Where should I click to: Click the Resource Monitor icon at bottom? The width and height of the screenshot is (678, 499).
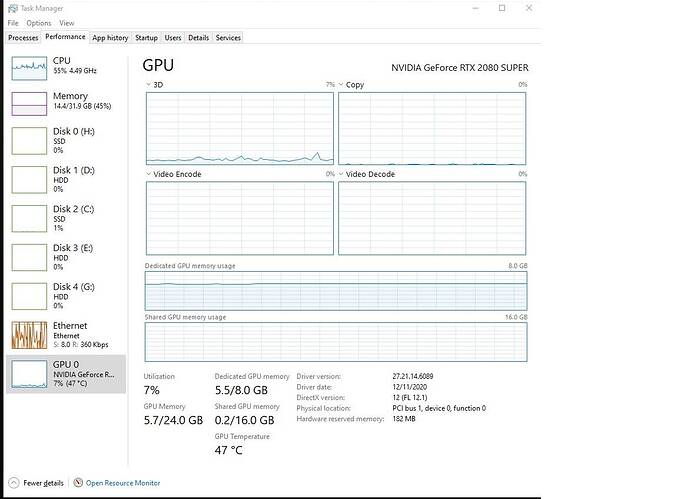coord(78,483)
